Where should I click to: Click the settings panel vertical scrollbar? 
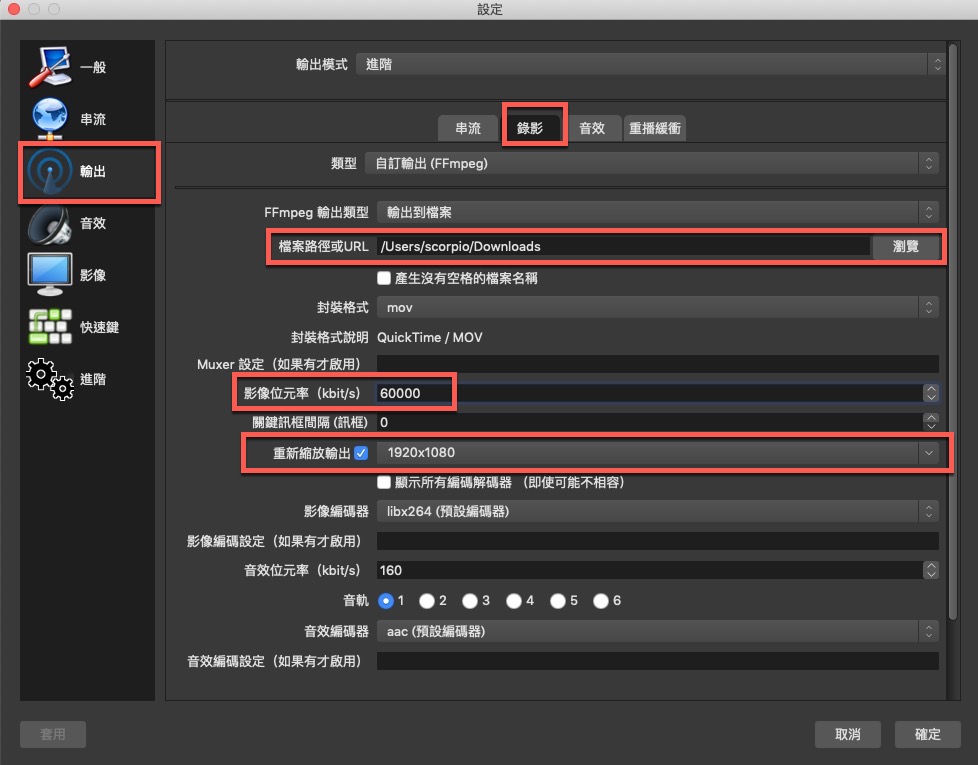(x=952, y=330)
